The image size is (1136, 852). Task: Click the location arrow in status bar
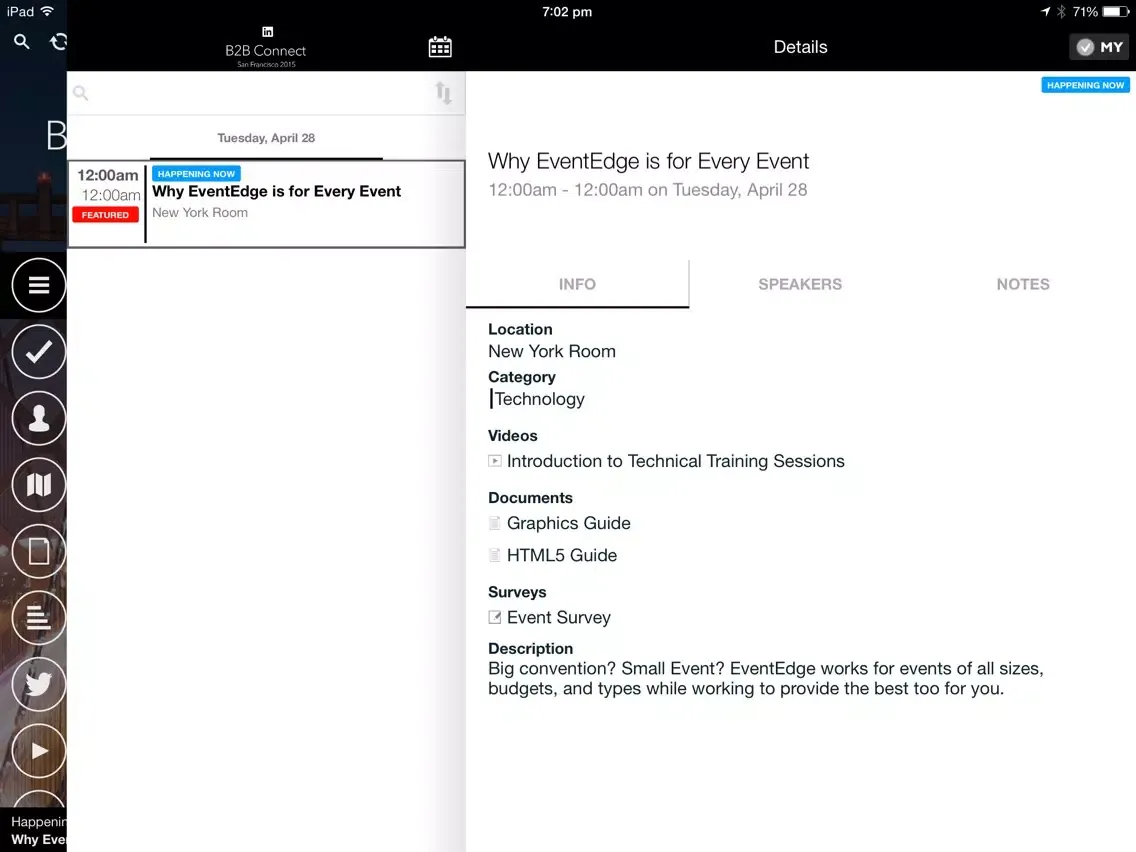click(1045, 12)
